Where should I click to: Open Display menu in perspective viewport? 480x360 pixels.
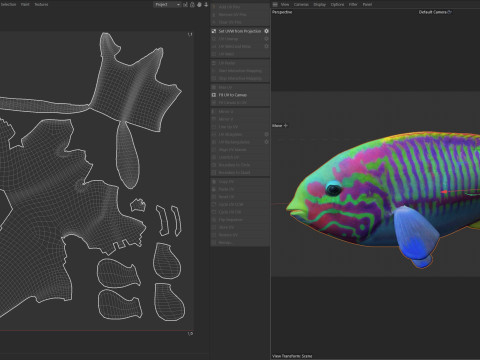pyautogui.click(x=319, y=4)
